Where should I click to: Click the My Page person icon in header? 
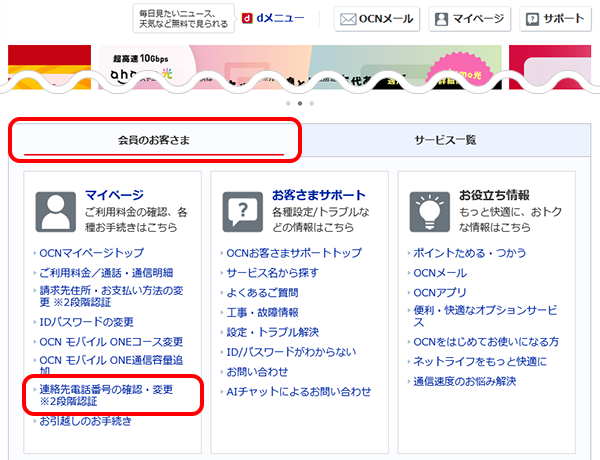442,19
